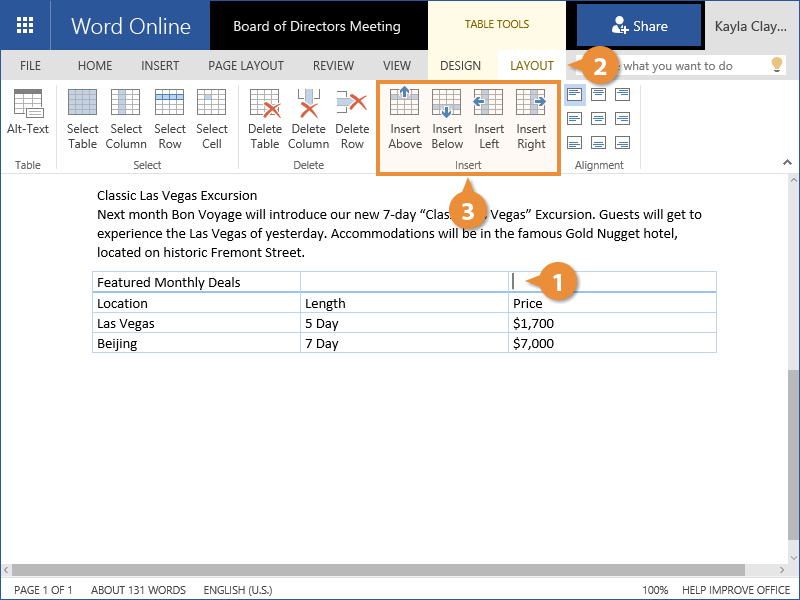800x600 pixels.
Task: Click the HELP IMPROVE OFFICE link
Action: pyautogui.click(x=737, y=590)
